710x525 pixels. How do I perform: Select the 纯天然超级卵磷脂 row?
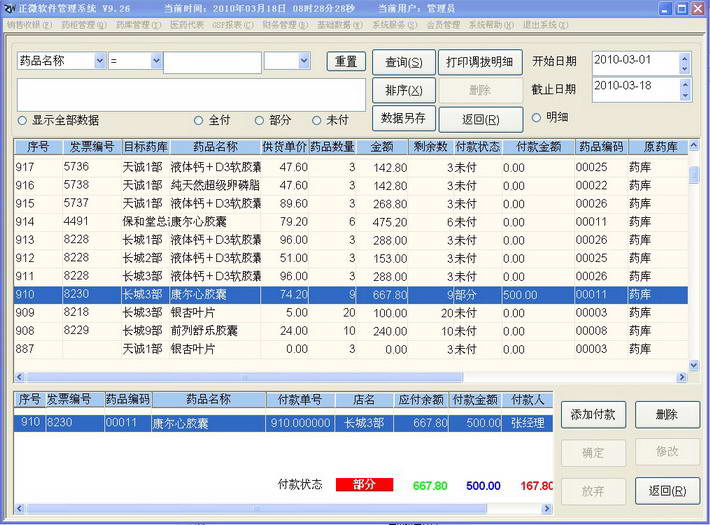pos(351,185)
